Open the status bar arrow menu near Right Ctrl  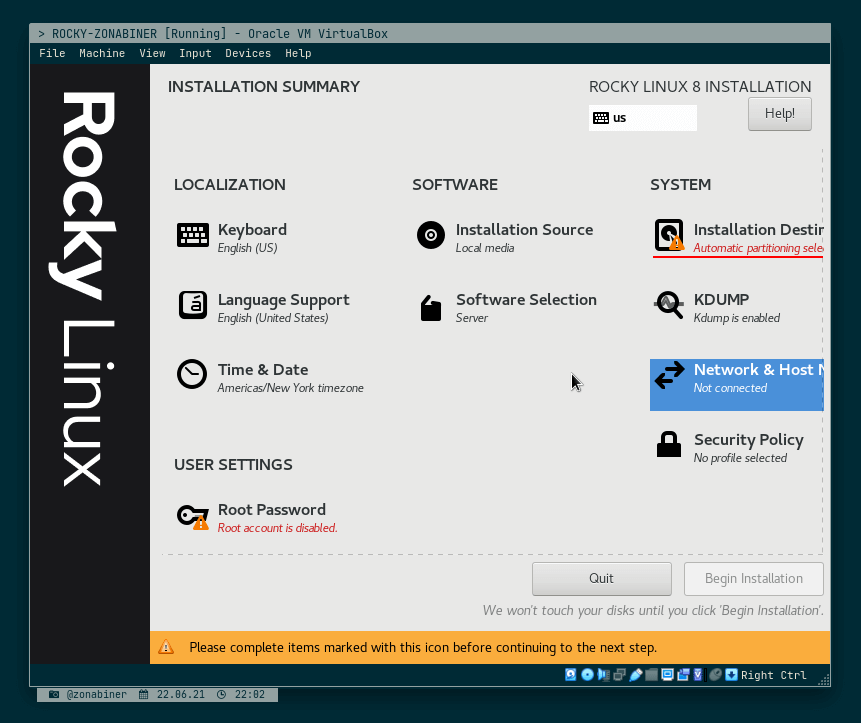click(730, 675)
